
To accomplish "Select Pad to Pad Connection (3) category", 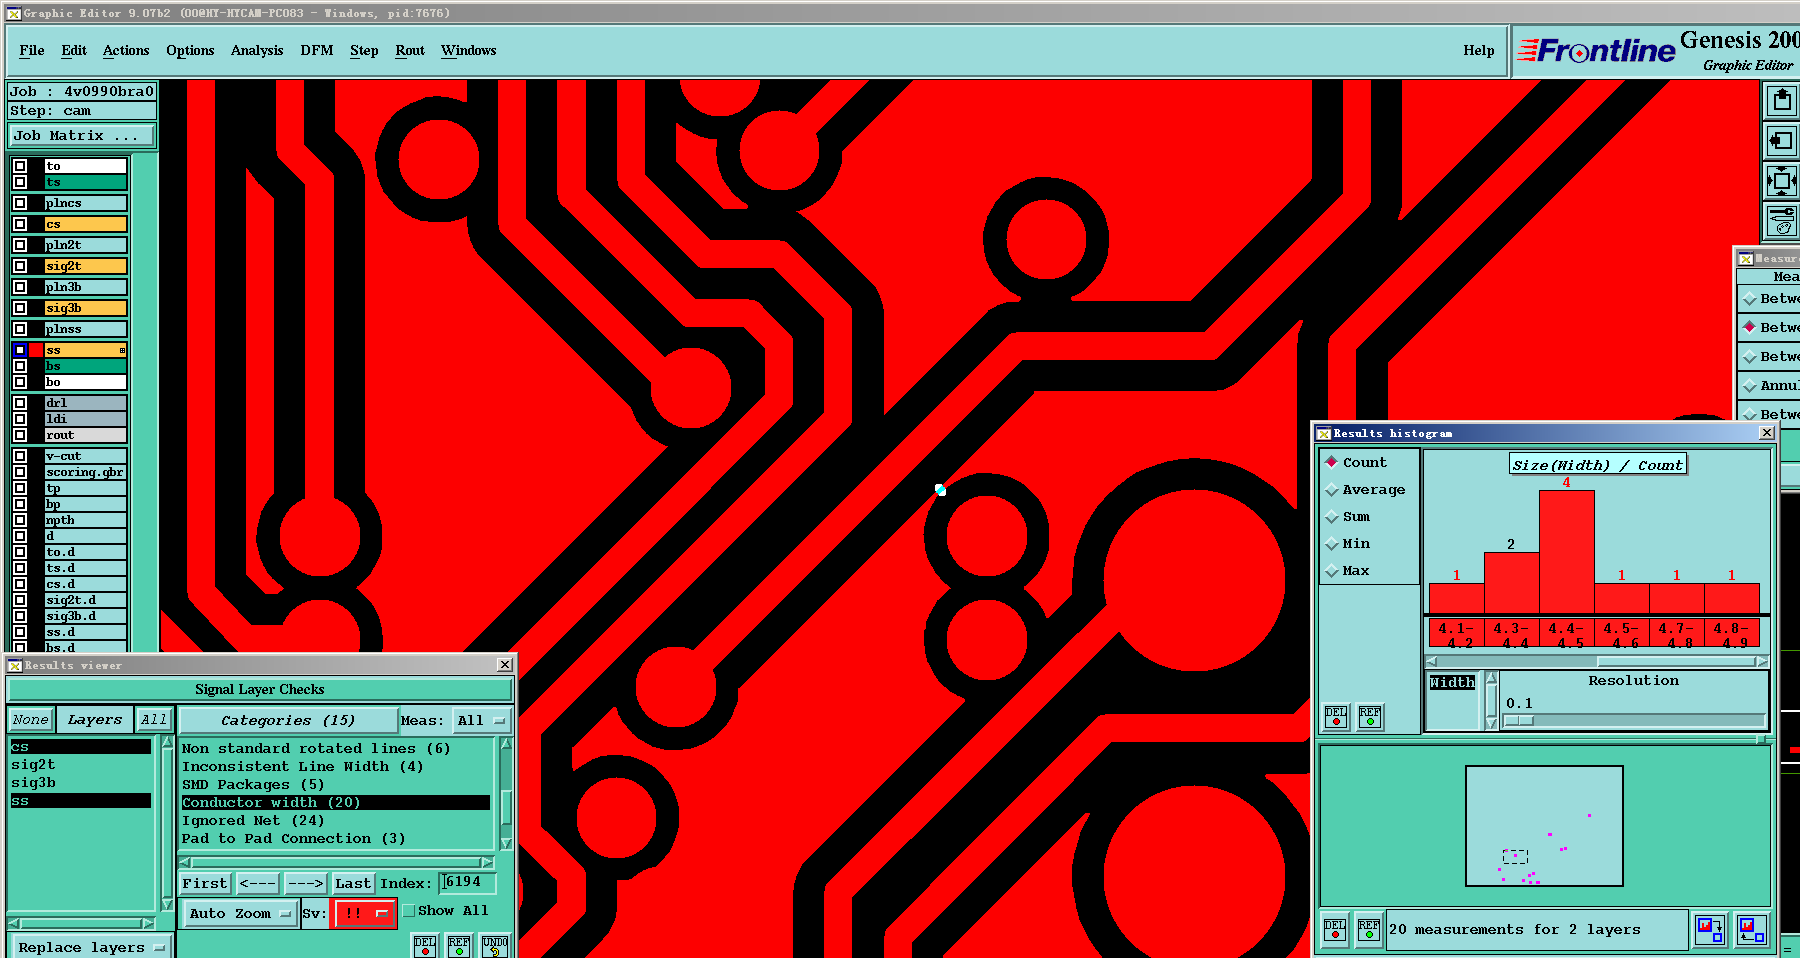I will coord(335,838).
